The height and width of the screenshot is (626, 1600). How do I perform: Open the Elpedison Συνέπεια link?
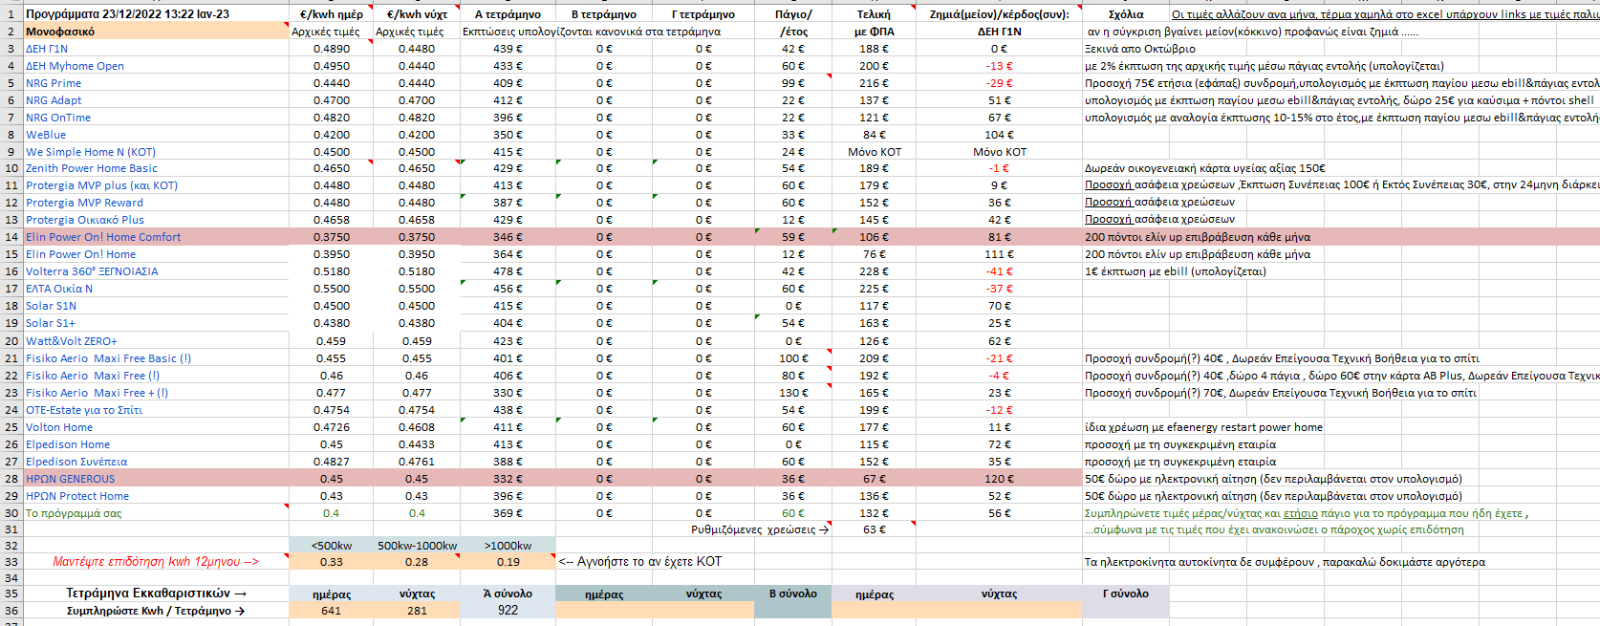coord(77,461)
